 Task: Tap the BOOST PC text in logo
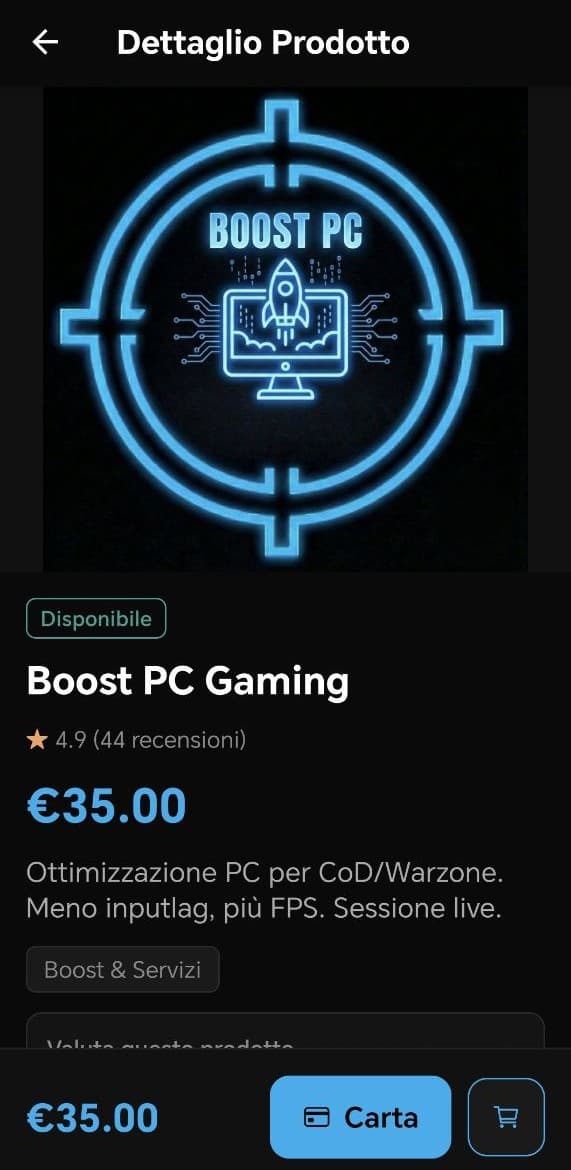coord(285,230)
